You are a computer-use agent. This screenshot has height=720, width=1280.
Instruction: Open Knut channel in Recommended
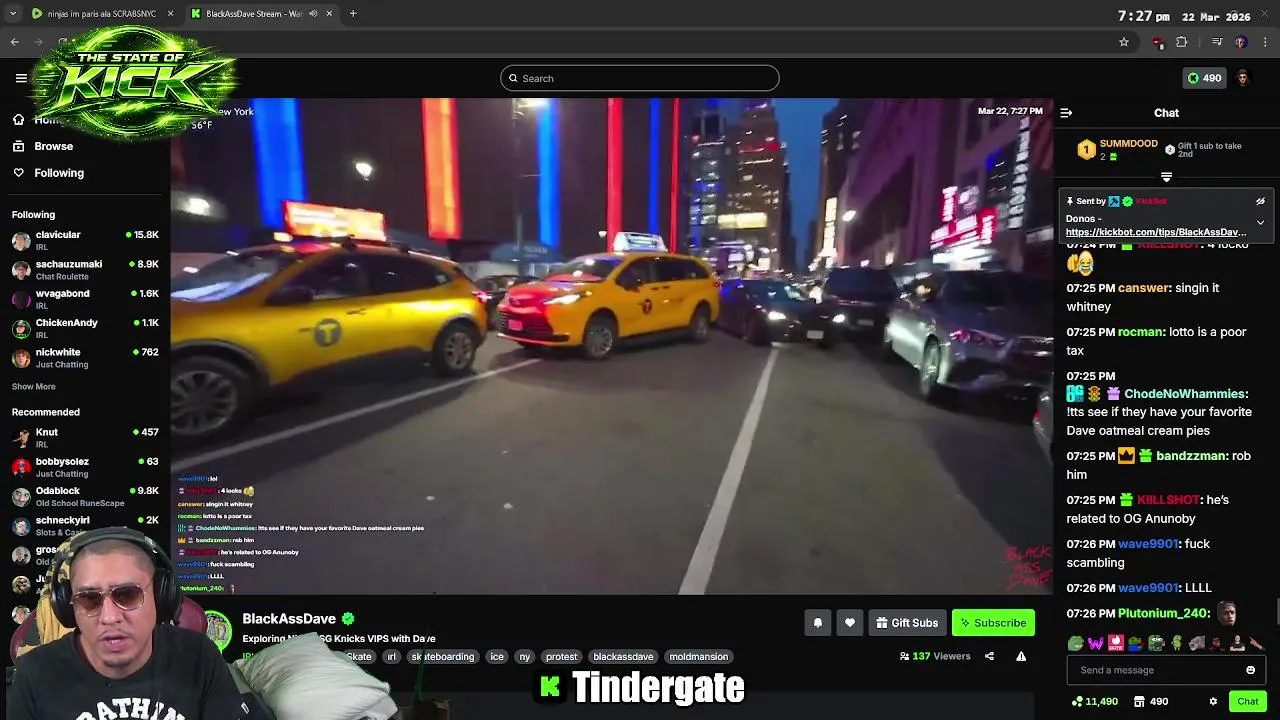(85, 437)
